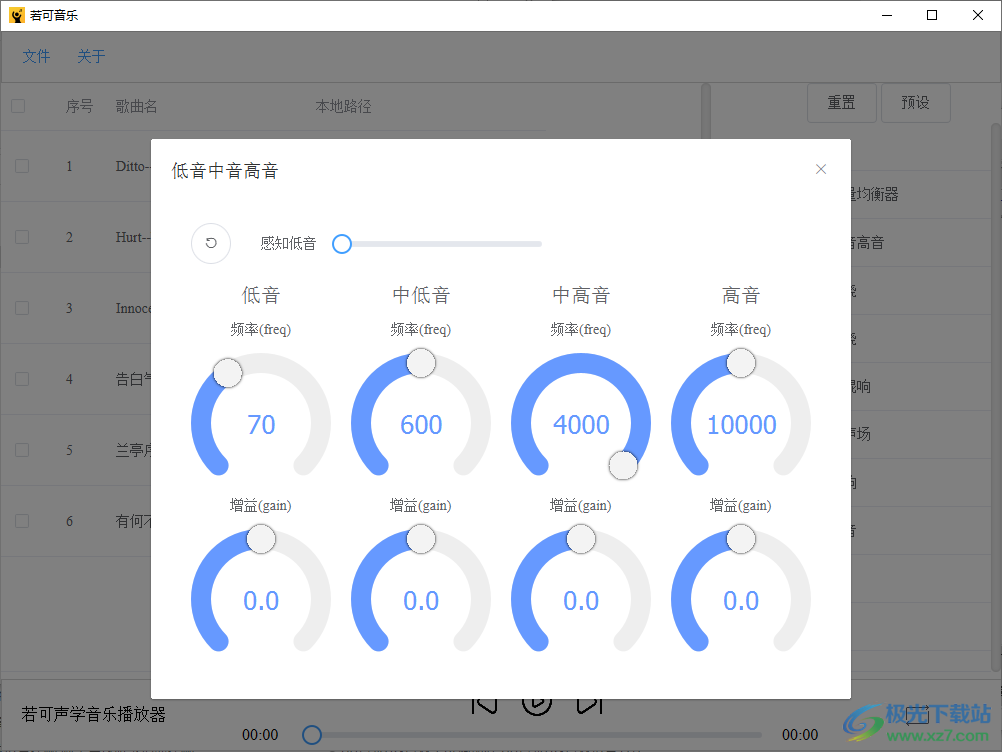The height and width of the screenshot is (752, 1002).
Task: Check the box for song row 5
Action: [x=22, y=450]
